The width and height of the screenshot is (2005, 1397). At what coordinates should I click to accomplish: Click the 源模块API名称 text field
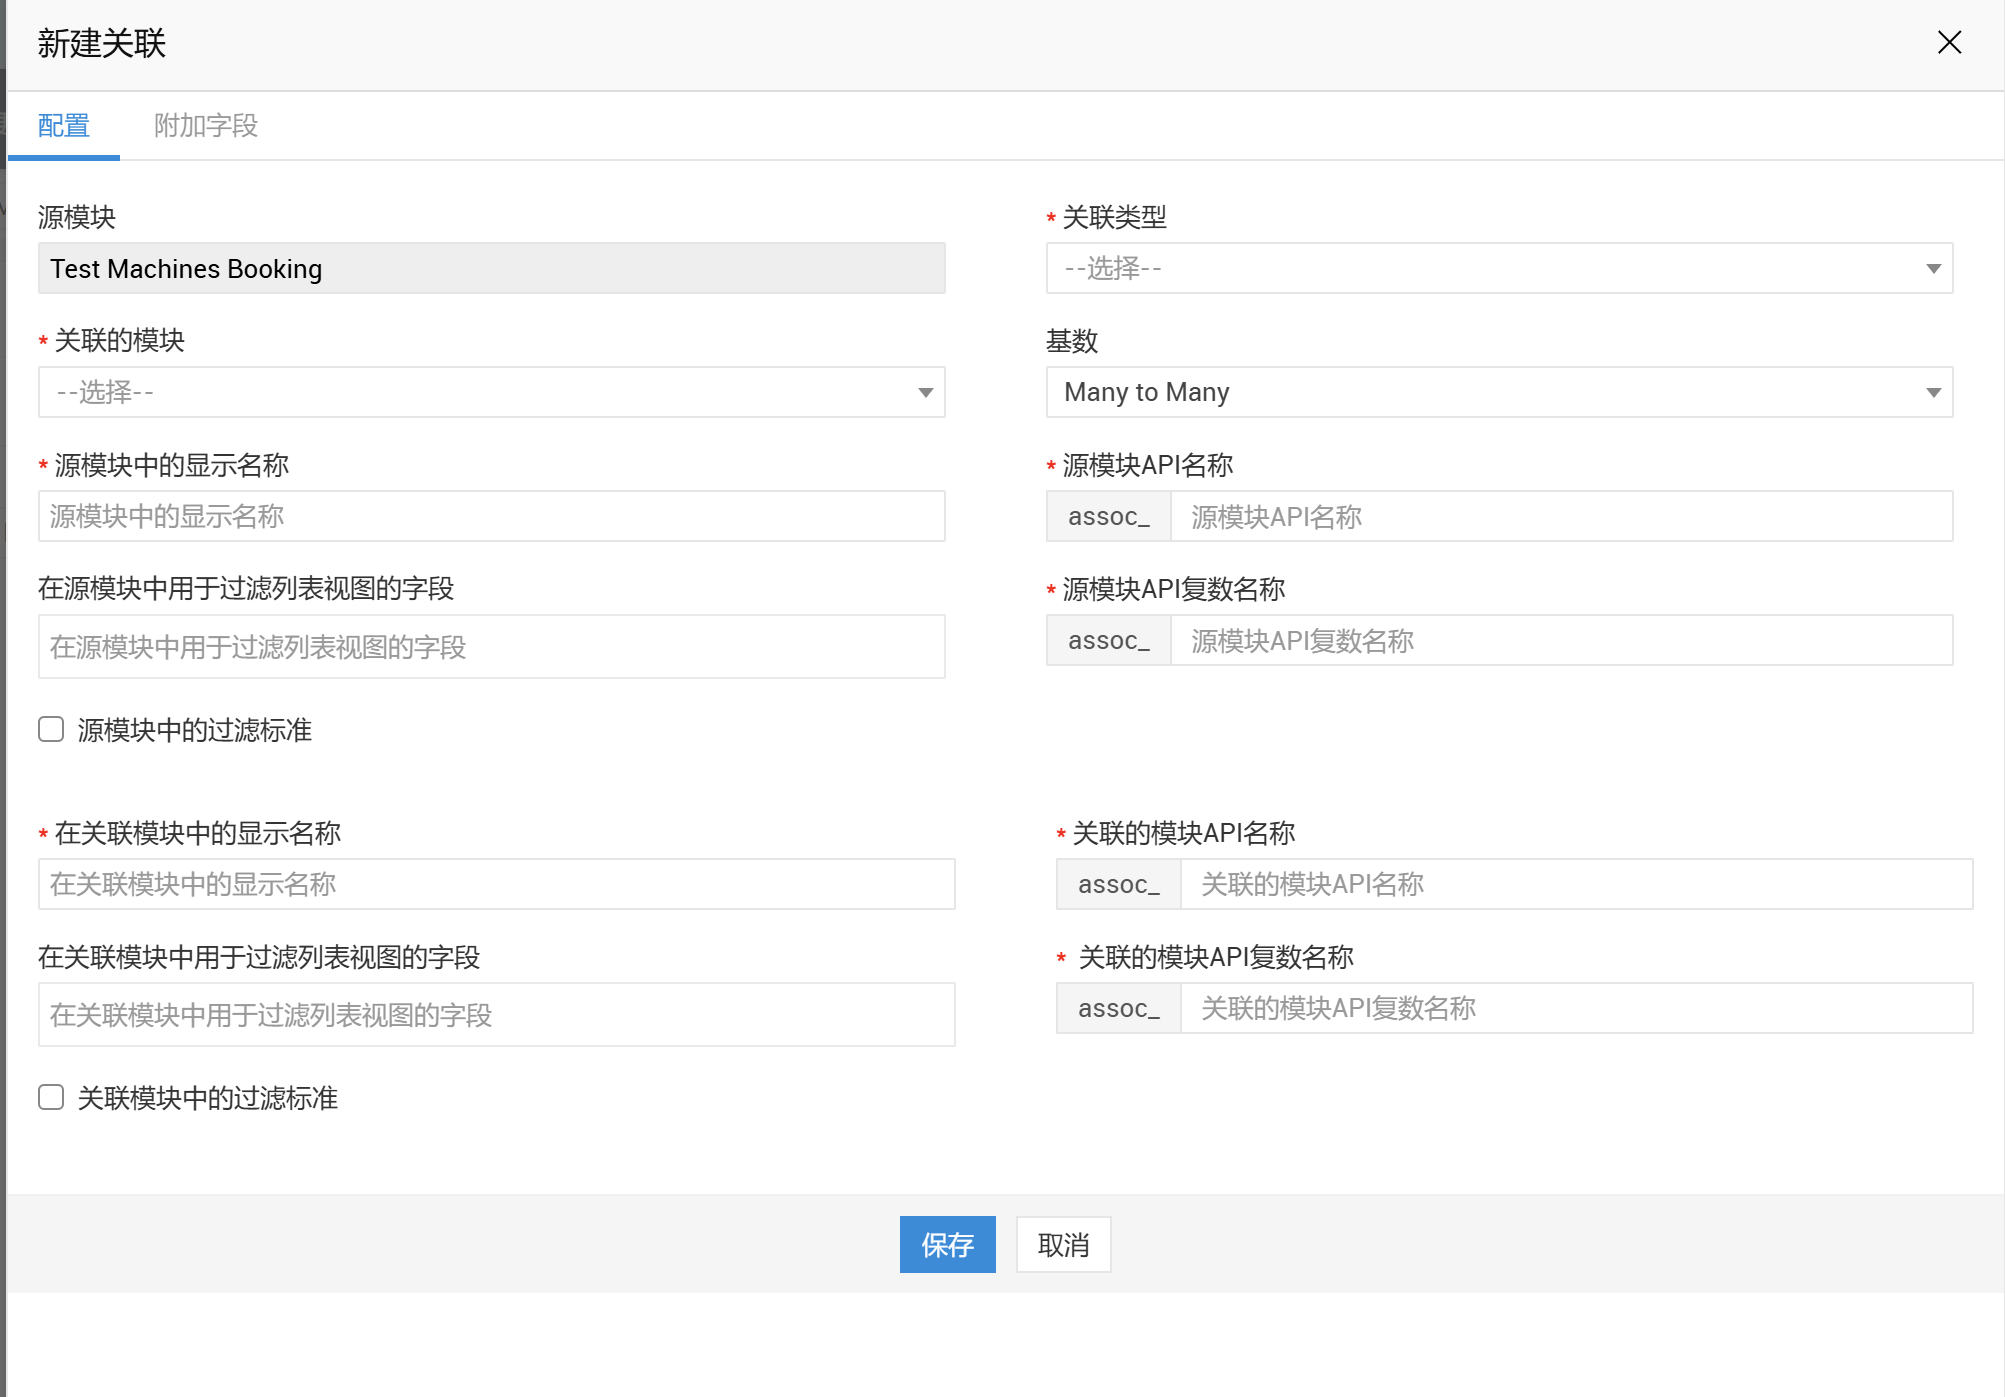click(1560, 516)
